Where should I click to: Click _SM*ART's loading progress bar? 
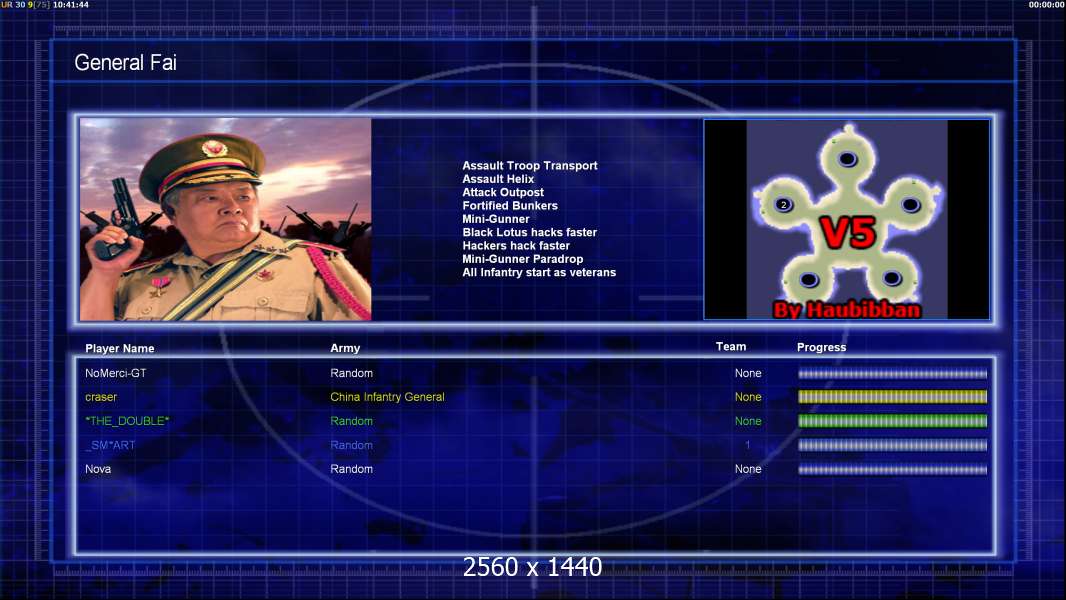click(x=892, y=445)
